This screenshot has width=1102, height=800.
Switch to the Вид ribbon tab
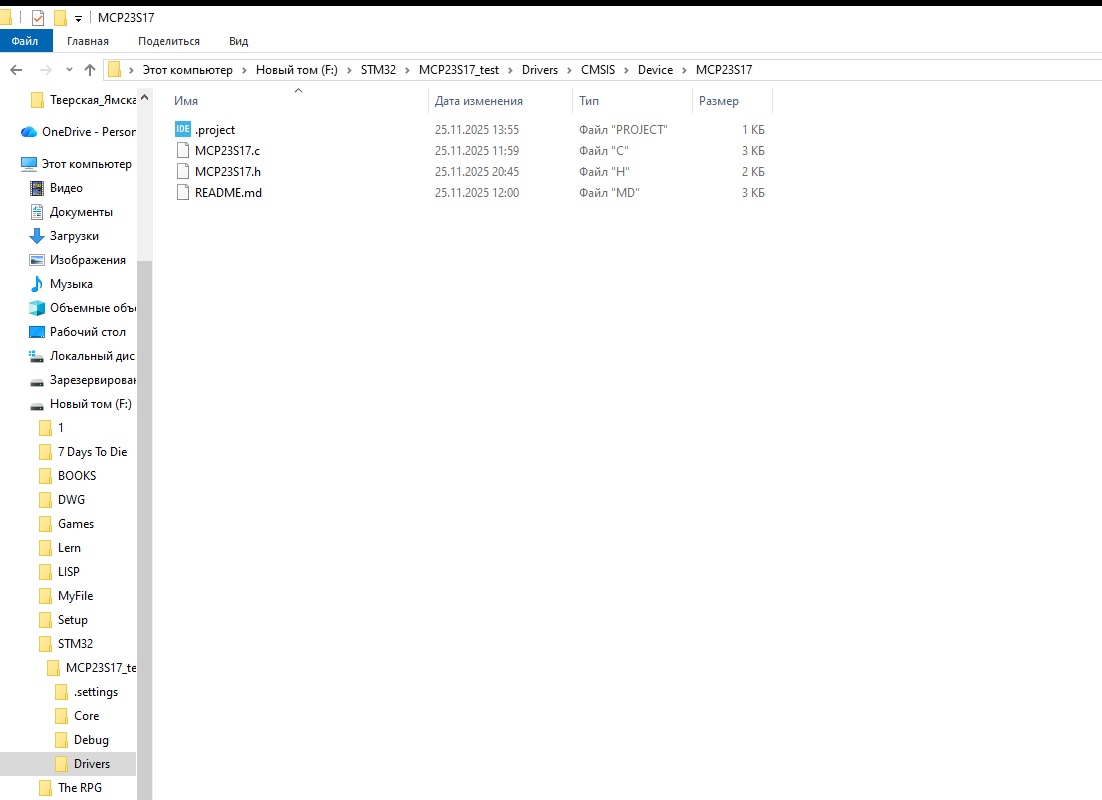pos(238,41)
